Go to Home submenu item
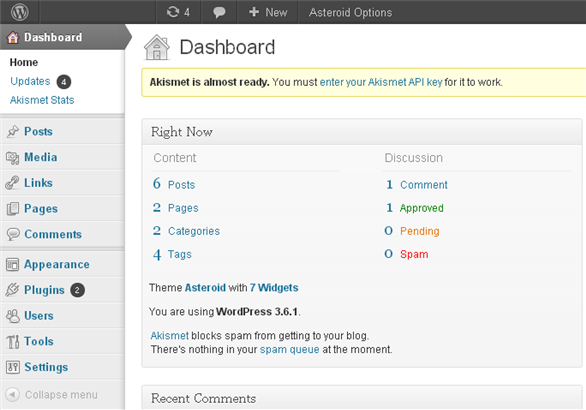 click(24, 62)
